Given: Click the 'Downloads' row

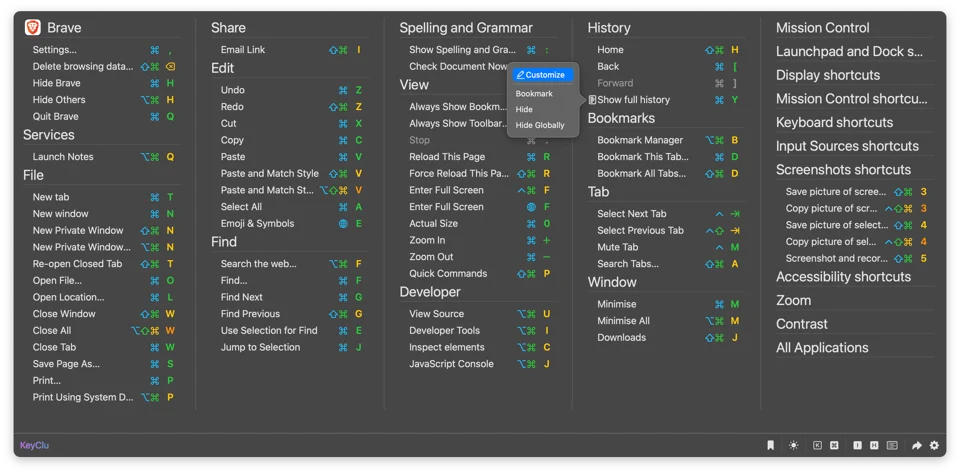Looking at the screenshot, I should 668,338.
